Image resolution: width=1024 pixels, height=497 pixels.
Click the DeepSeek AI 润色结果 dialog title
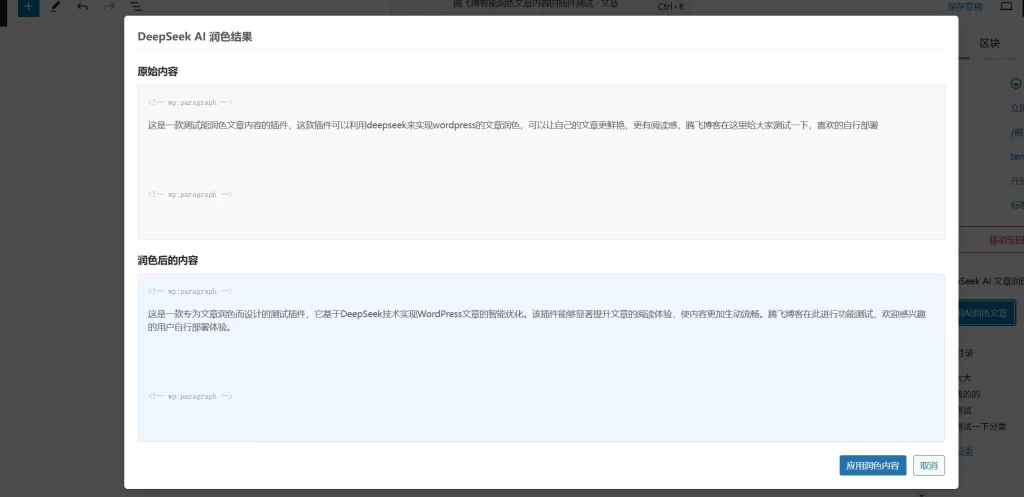(194, 36)
